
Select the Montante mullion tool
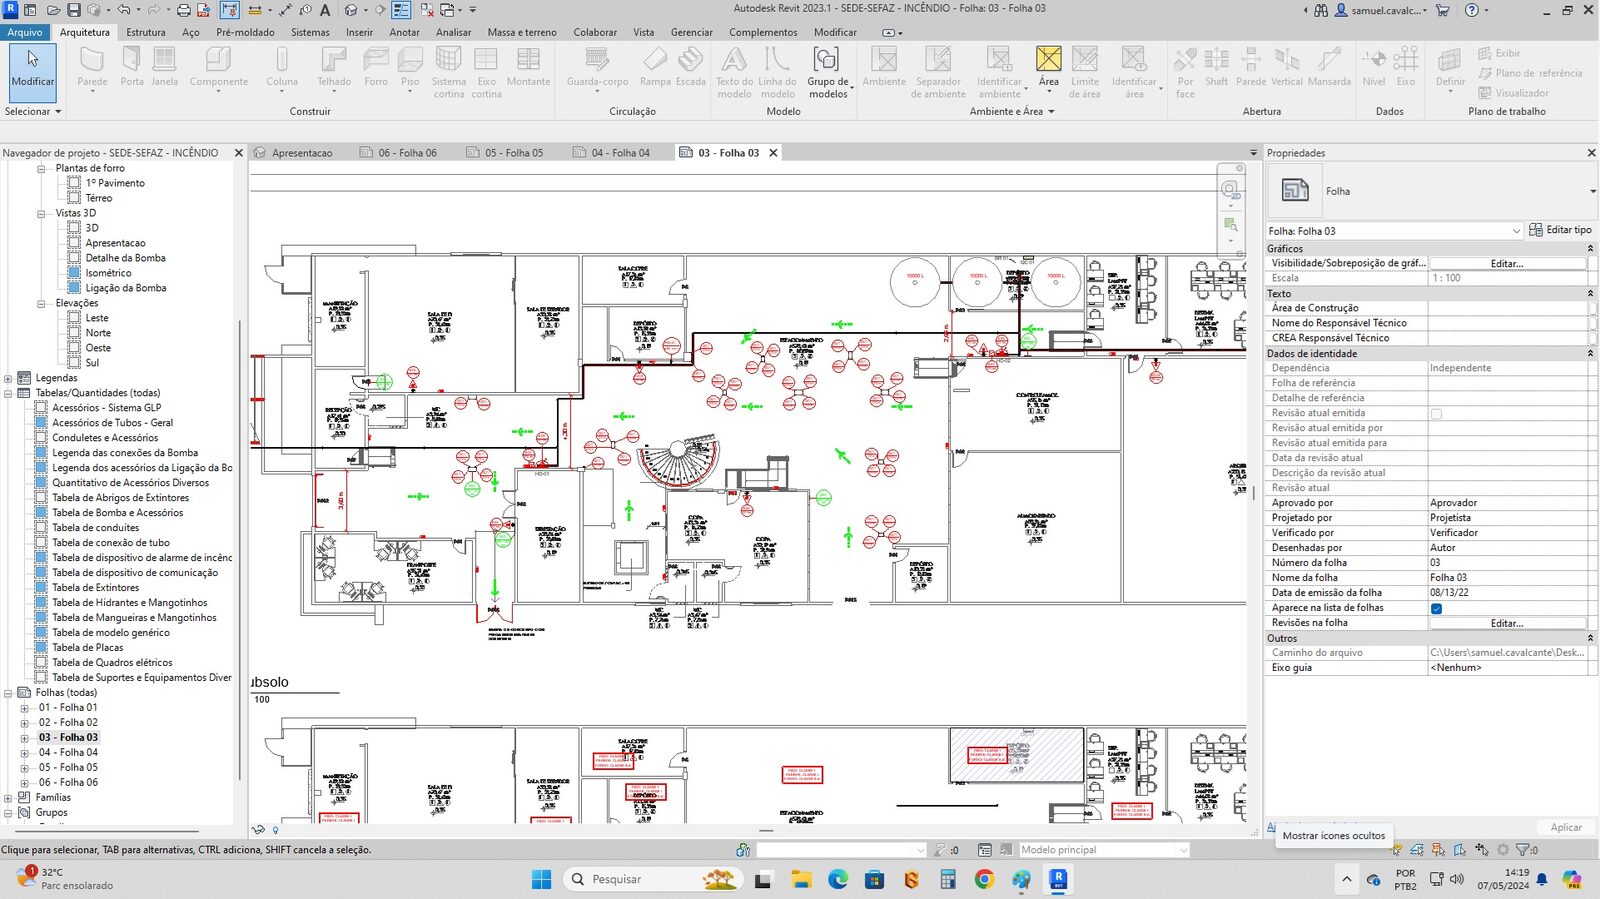coord(528,68)
